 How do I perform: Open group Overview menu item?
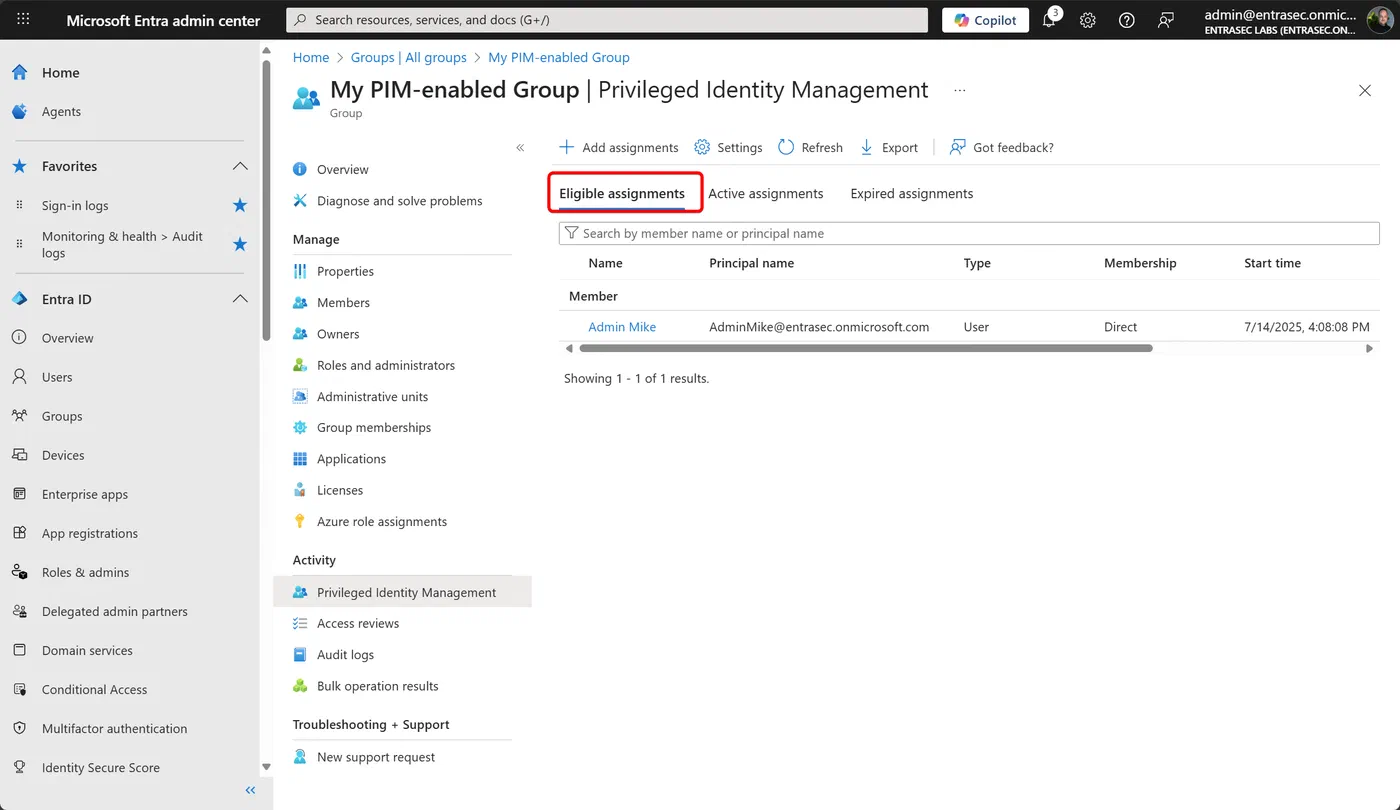coord(342,169)
